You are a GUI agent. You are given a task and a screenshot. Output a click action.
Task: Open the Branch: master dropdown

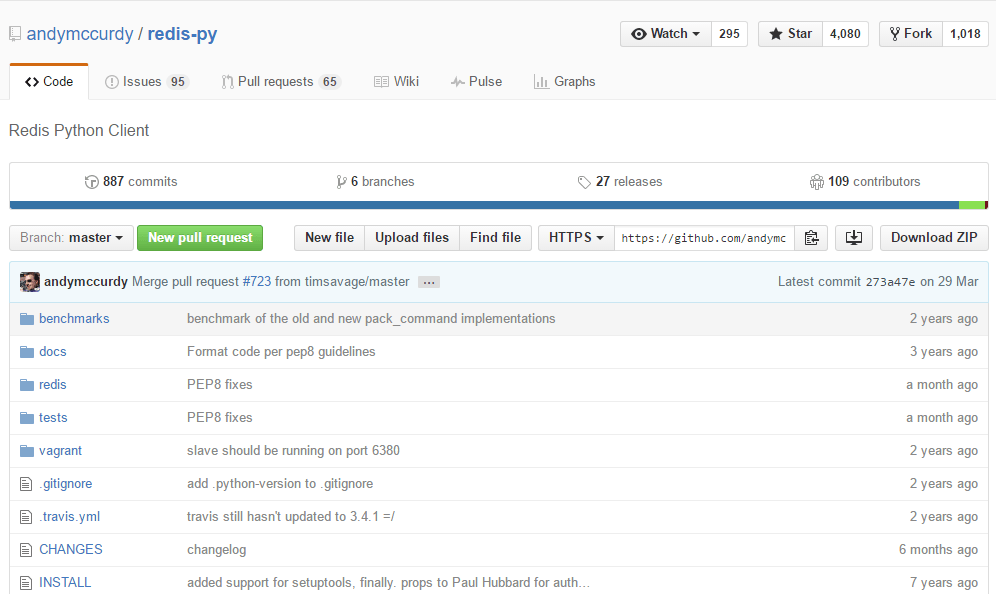click(x=71, y=238)
